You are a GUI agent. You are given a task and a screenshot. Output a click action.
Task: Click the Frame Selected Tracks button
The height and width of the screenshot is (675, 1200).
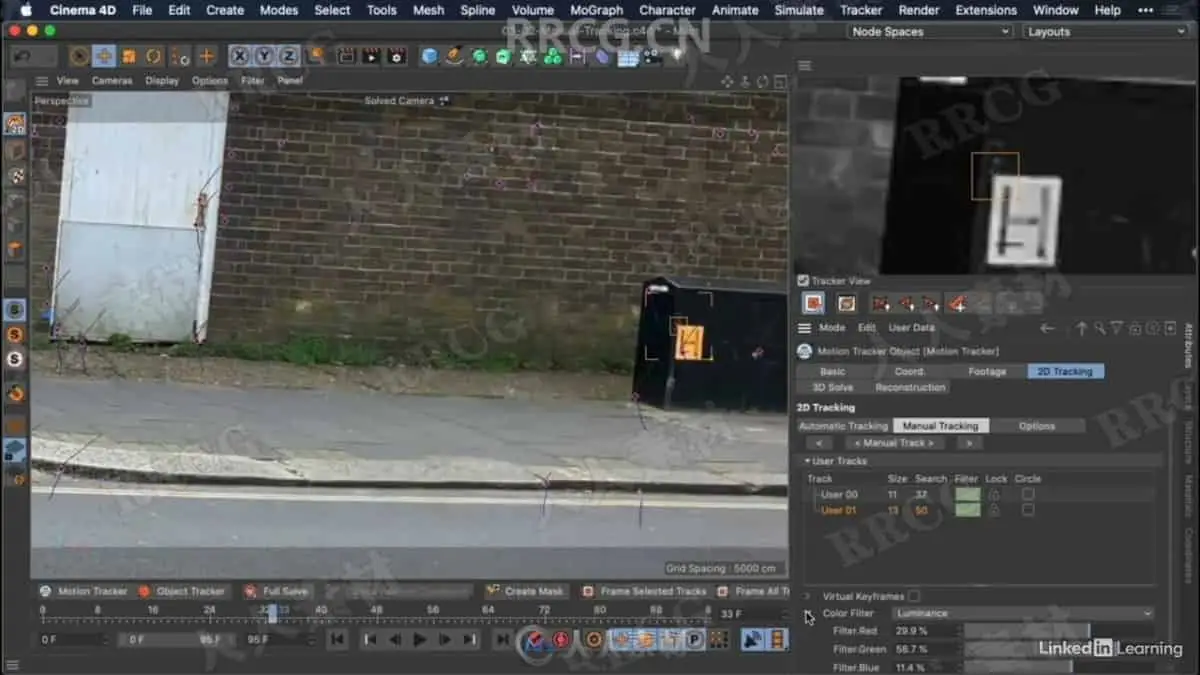coord(644,591)
